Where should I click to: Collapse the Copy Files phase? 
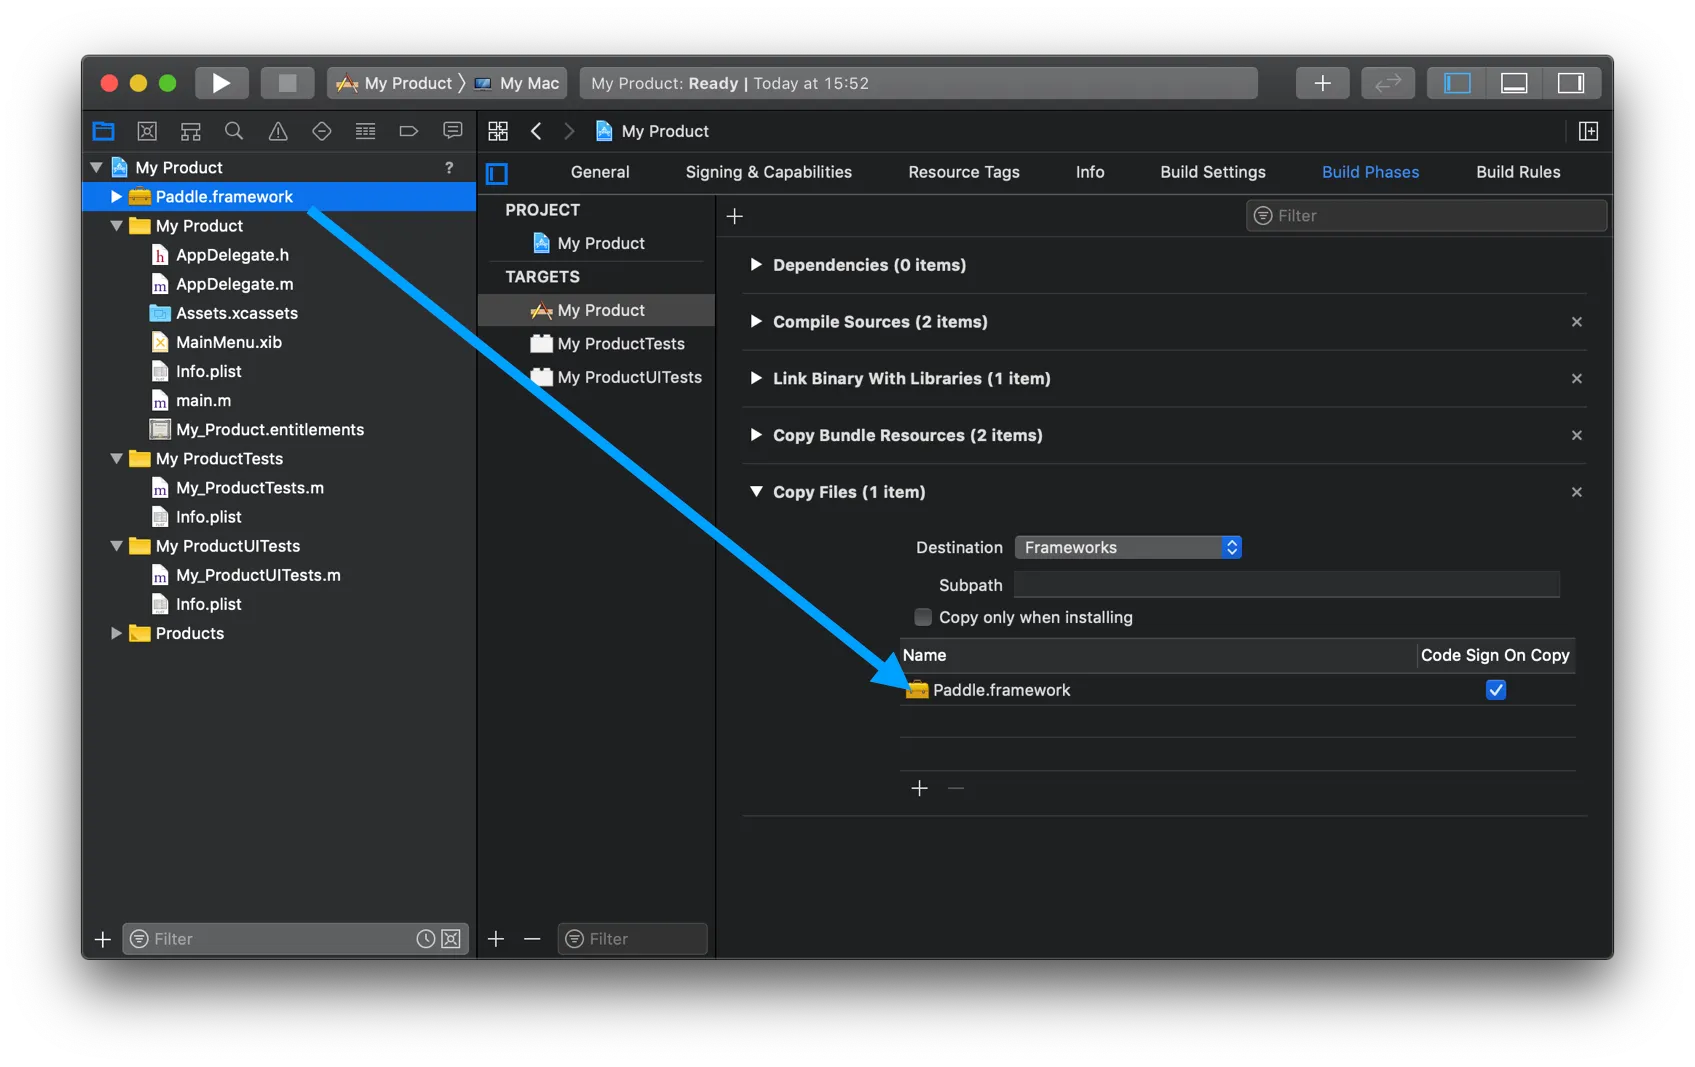(756, 492)
